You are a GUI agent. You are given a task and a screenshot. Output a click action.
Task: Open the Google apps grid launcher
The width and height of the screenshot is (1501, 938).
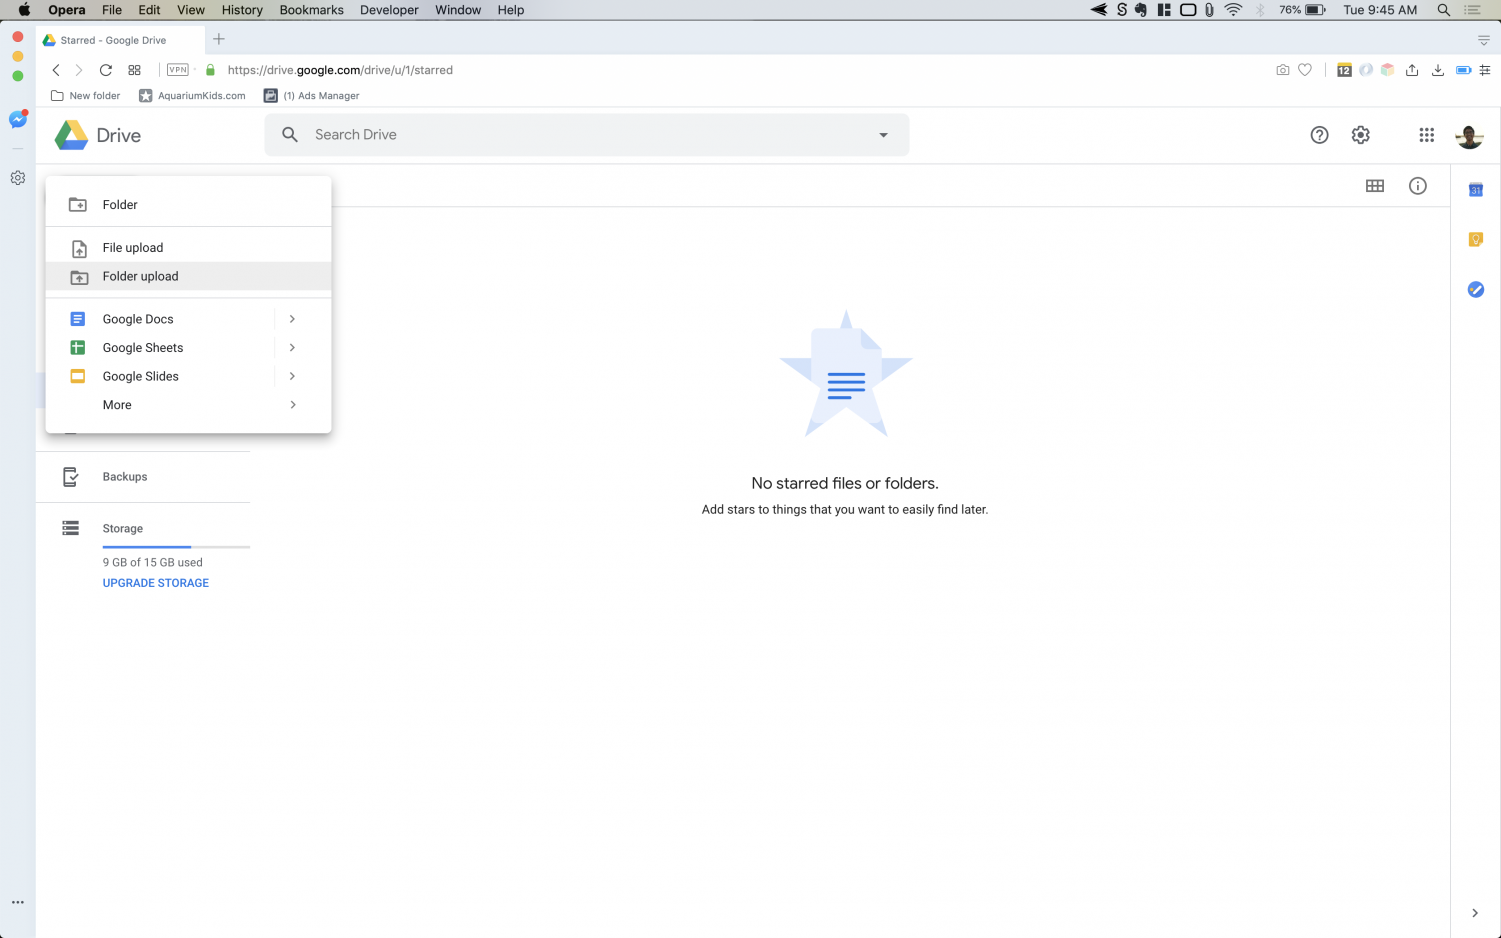1426,135
